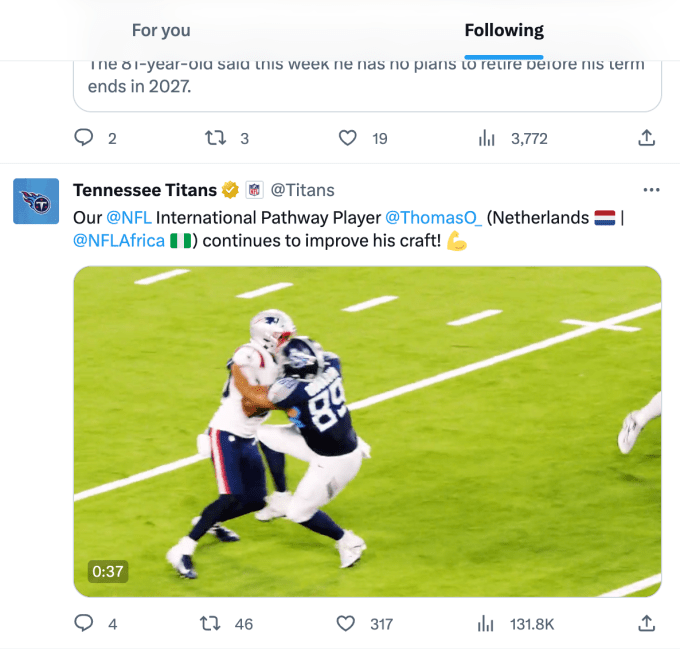Switch to the For you tab
Viewport: 680px width, 649px height.
(x=160, y=30)
